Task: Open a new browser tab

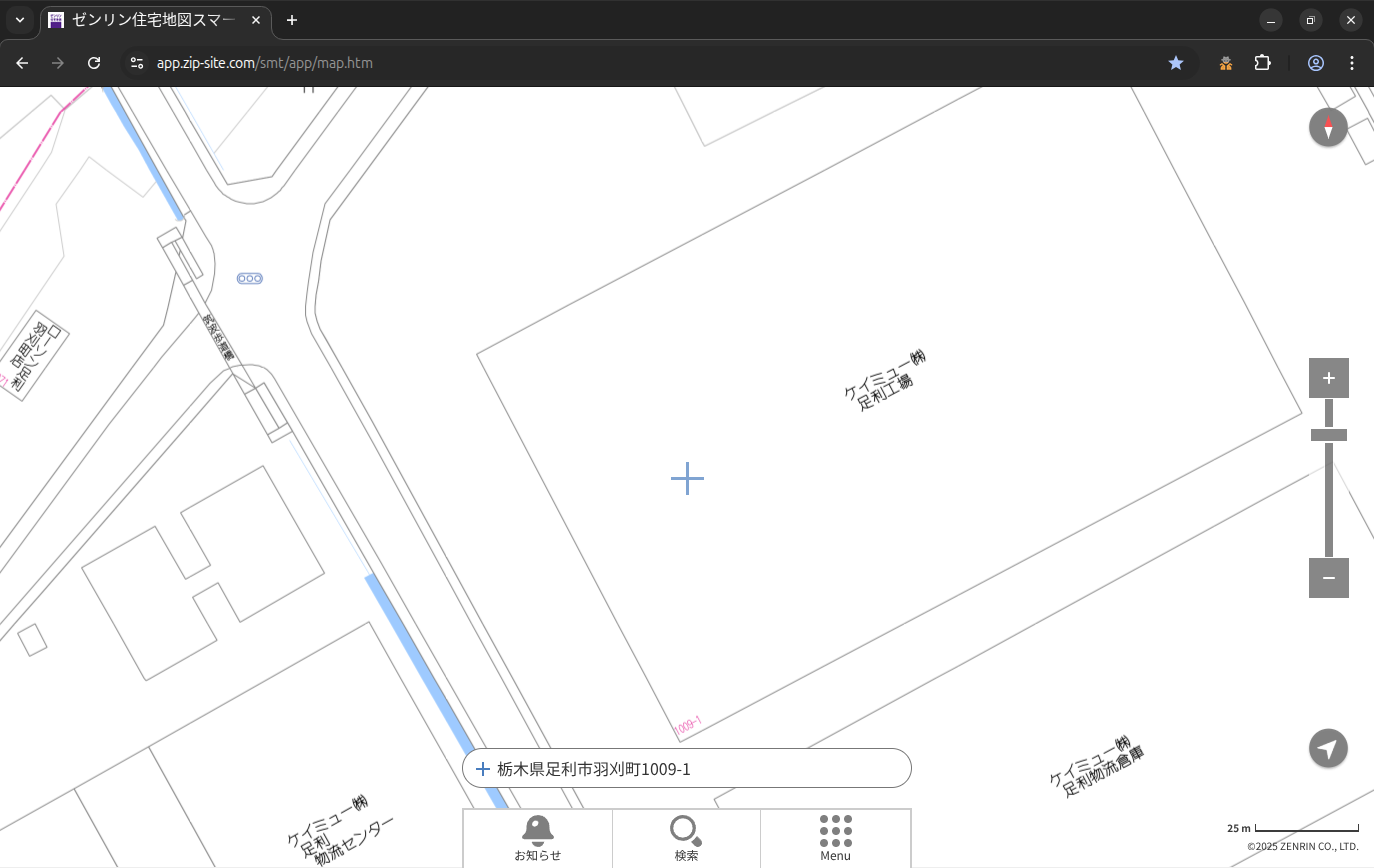Action: click(292, 20)
